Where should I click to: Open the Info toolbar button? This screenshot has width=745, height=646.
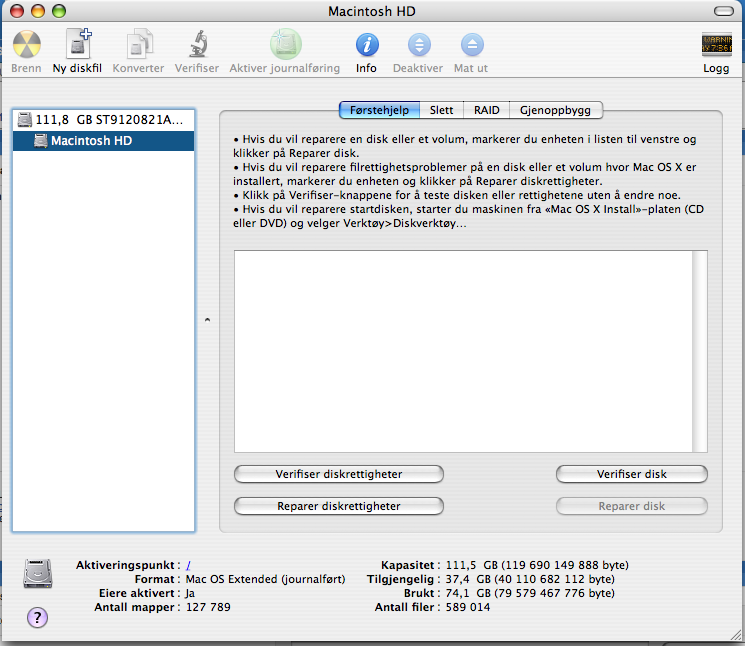(367, 46)
